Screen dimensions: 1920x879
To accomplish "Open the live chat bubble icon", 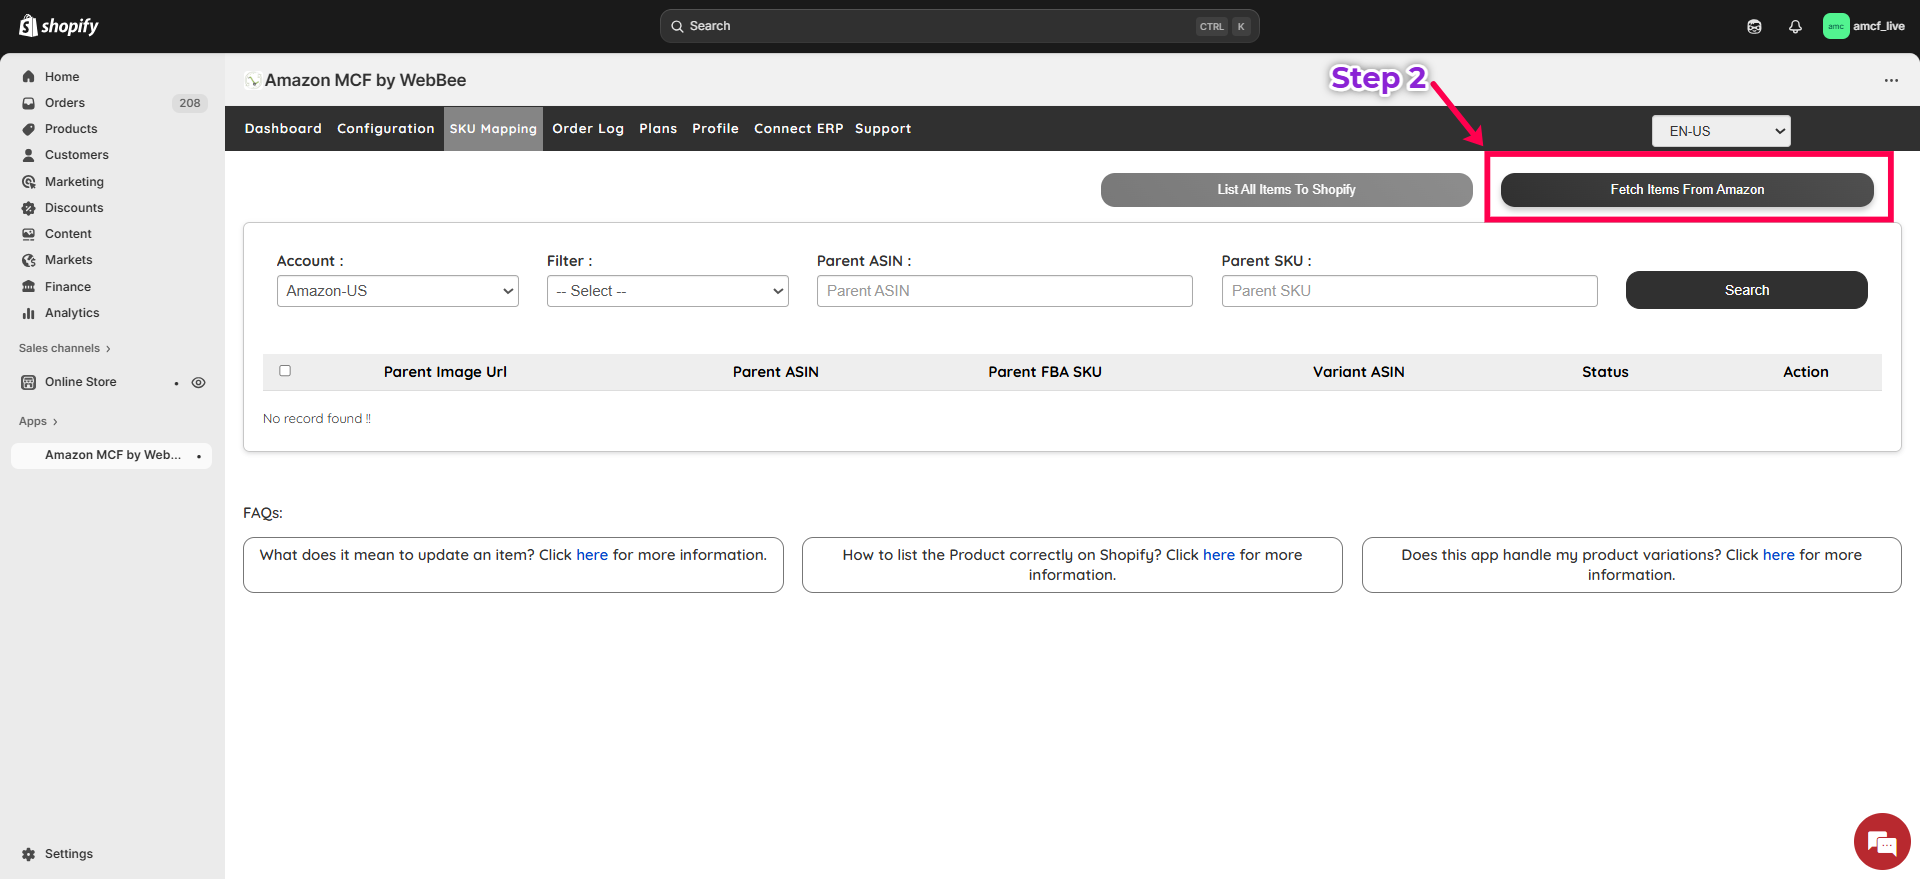I will (x=1882, y=842).
